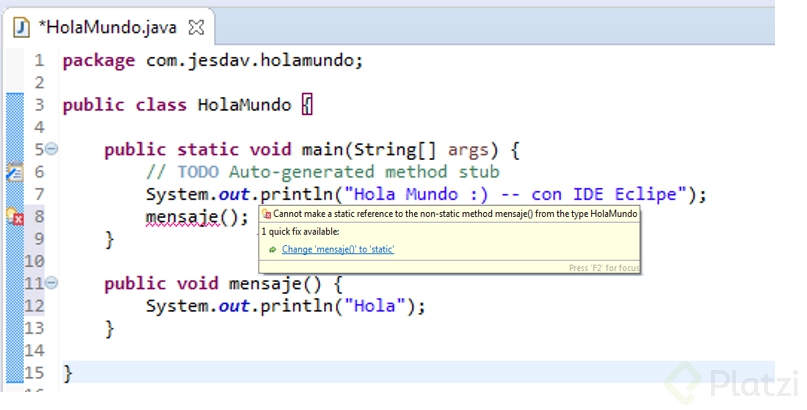Click the main method name on line 5
807x410 pixels.
pos(322,150)
